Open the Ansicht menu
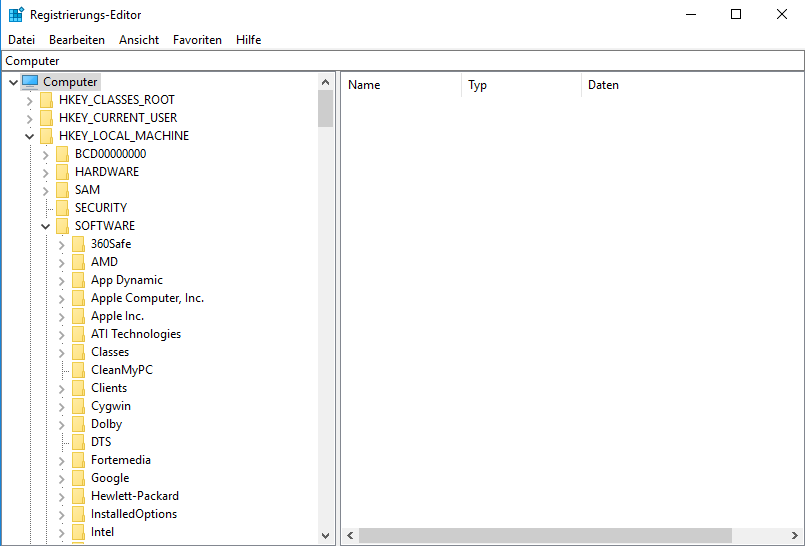 pyautogui.click(x=139, y=40)
